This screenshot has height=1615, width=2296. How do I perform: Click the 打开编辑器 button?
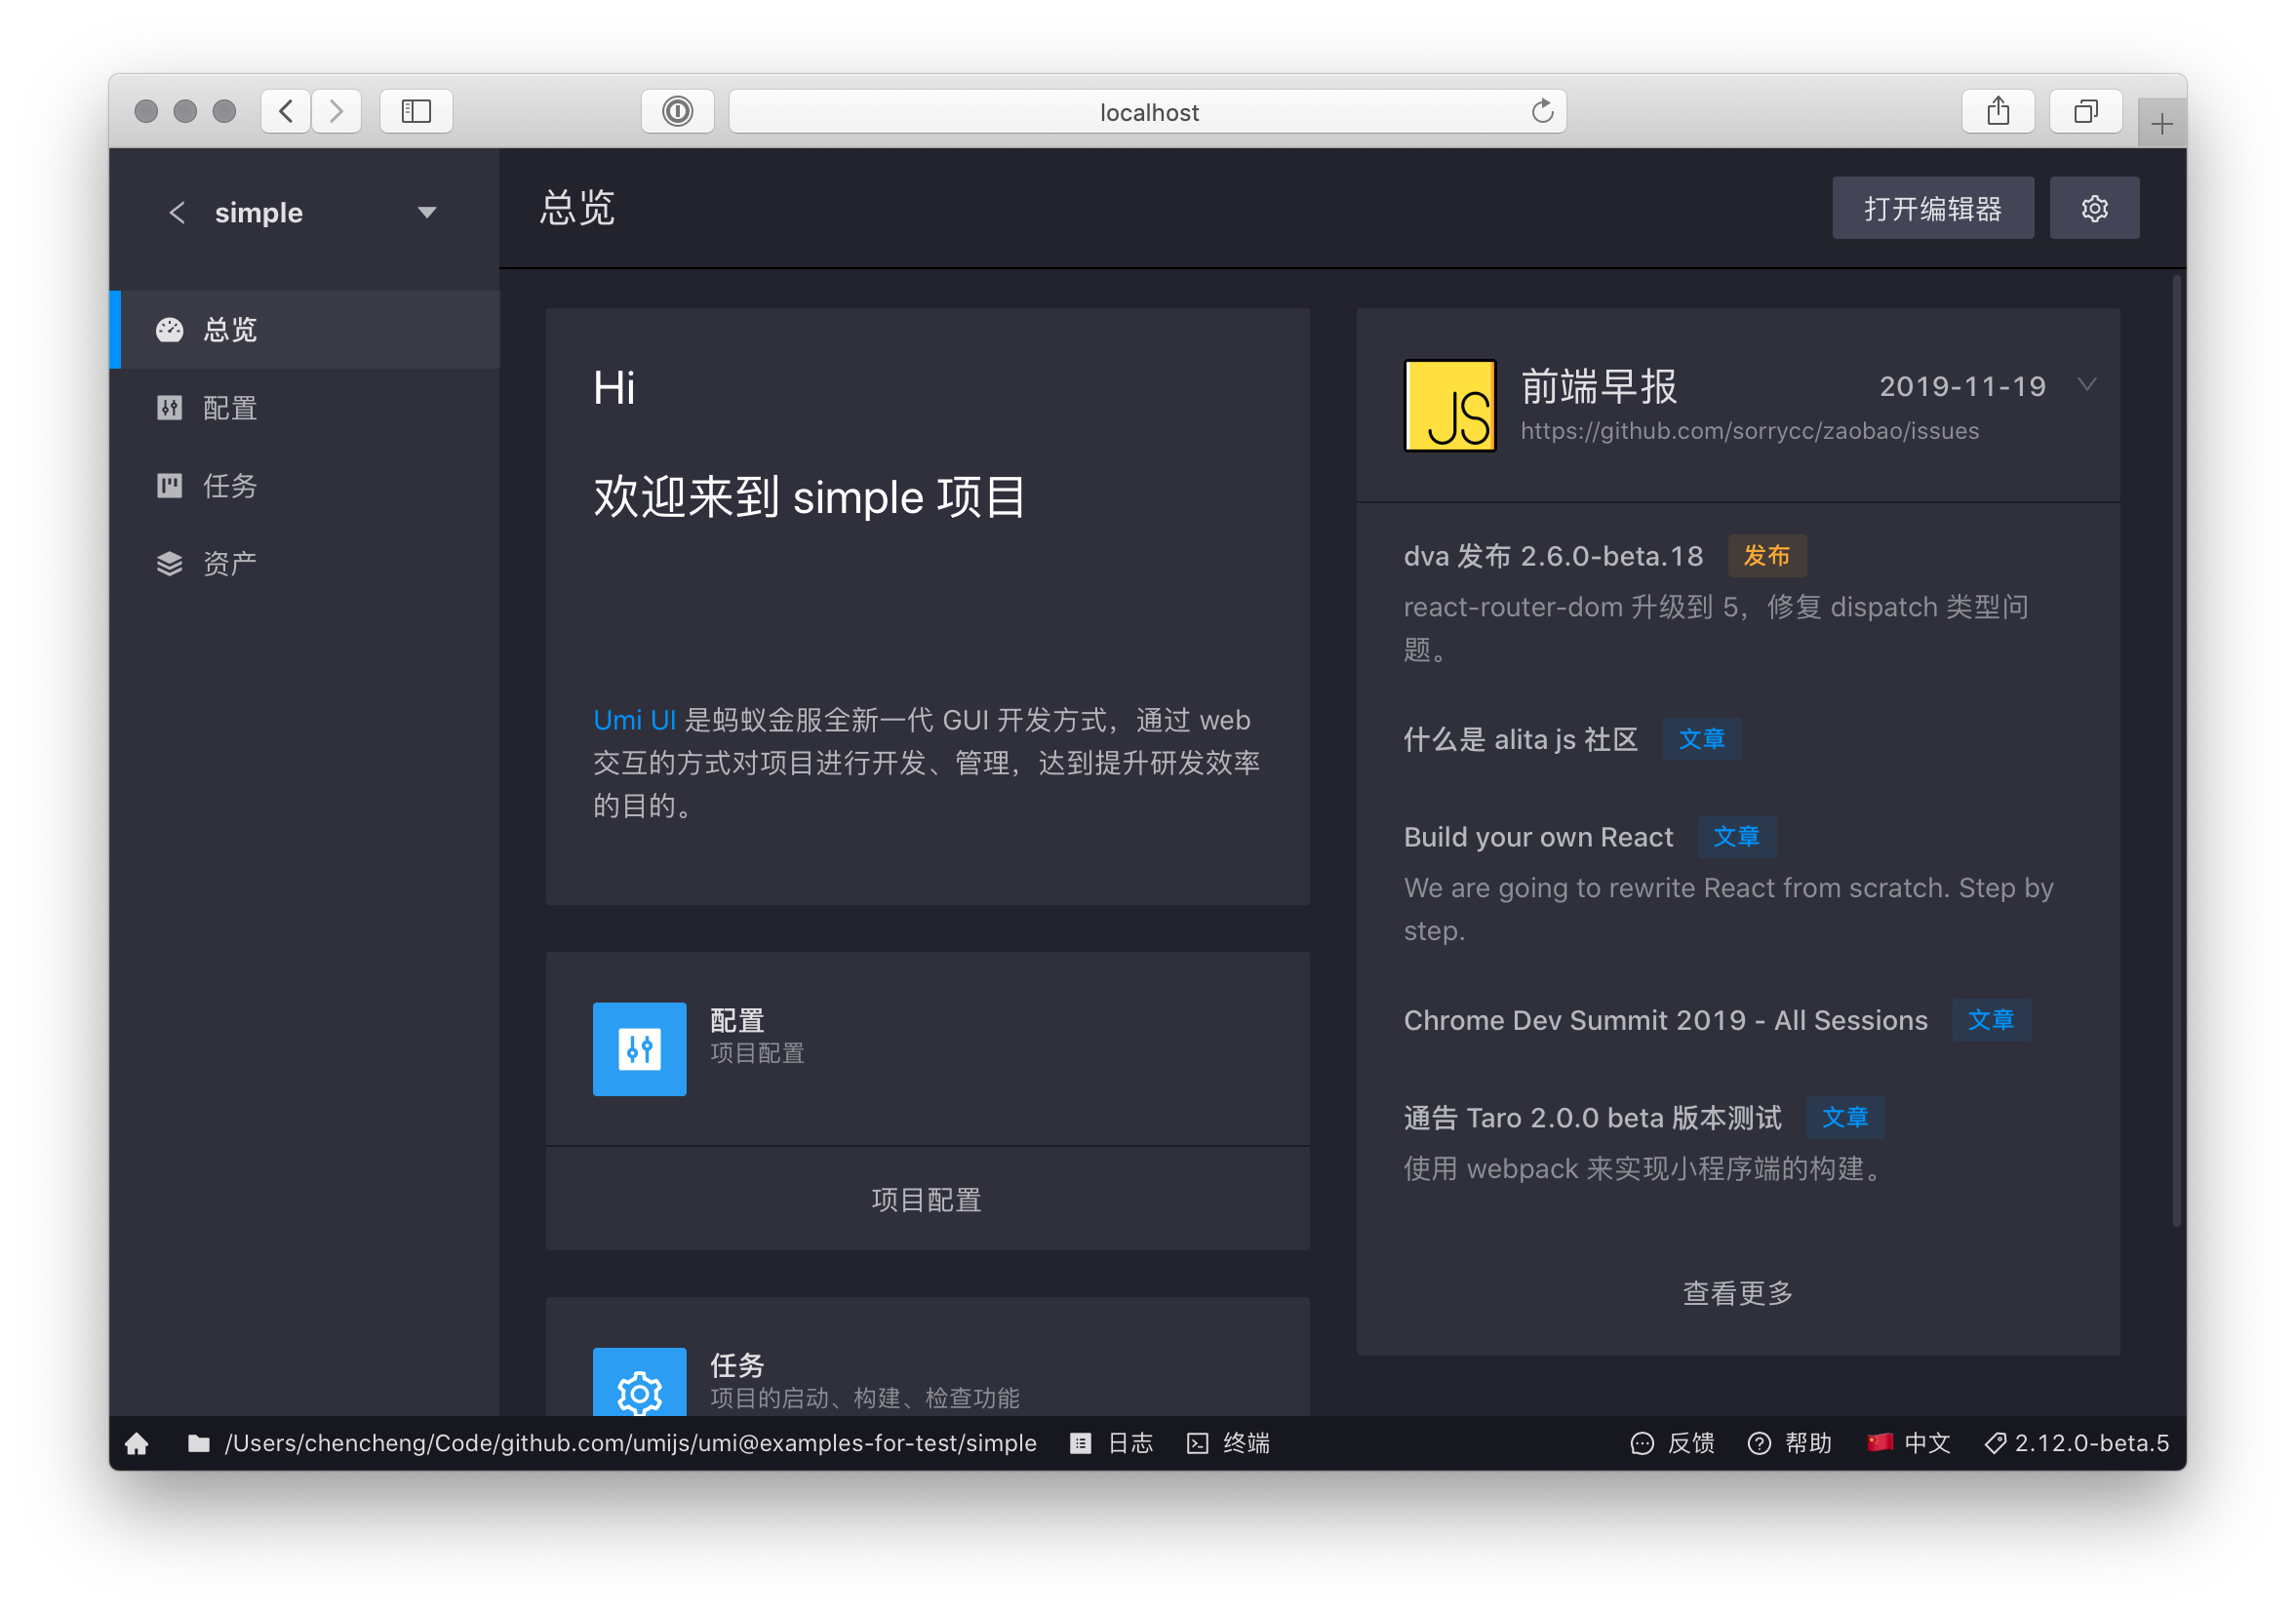[1932, 208]
